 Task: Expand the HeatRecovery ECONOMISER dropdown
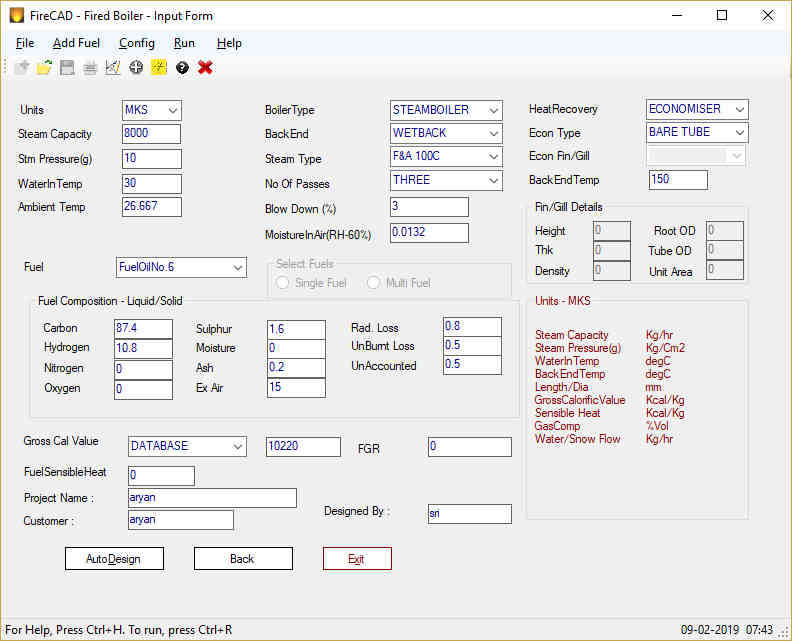697,109
